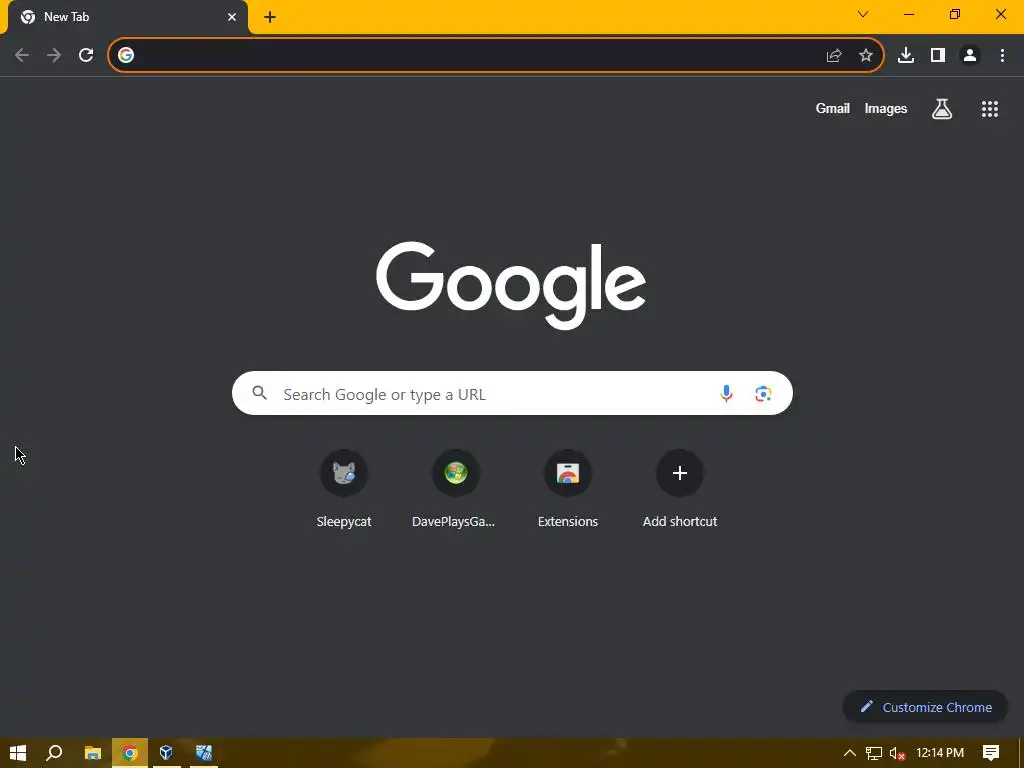
Task: Click the magnifier icon in the search box
Action: (x=260, y=393)
